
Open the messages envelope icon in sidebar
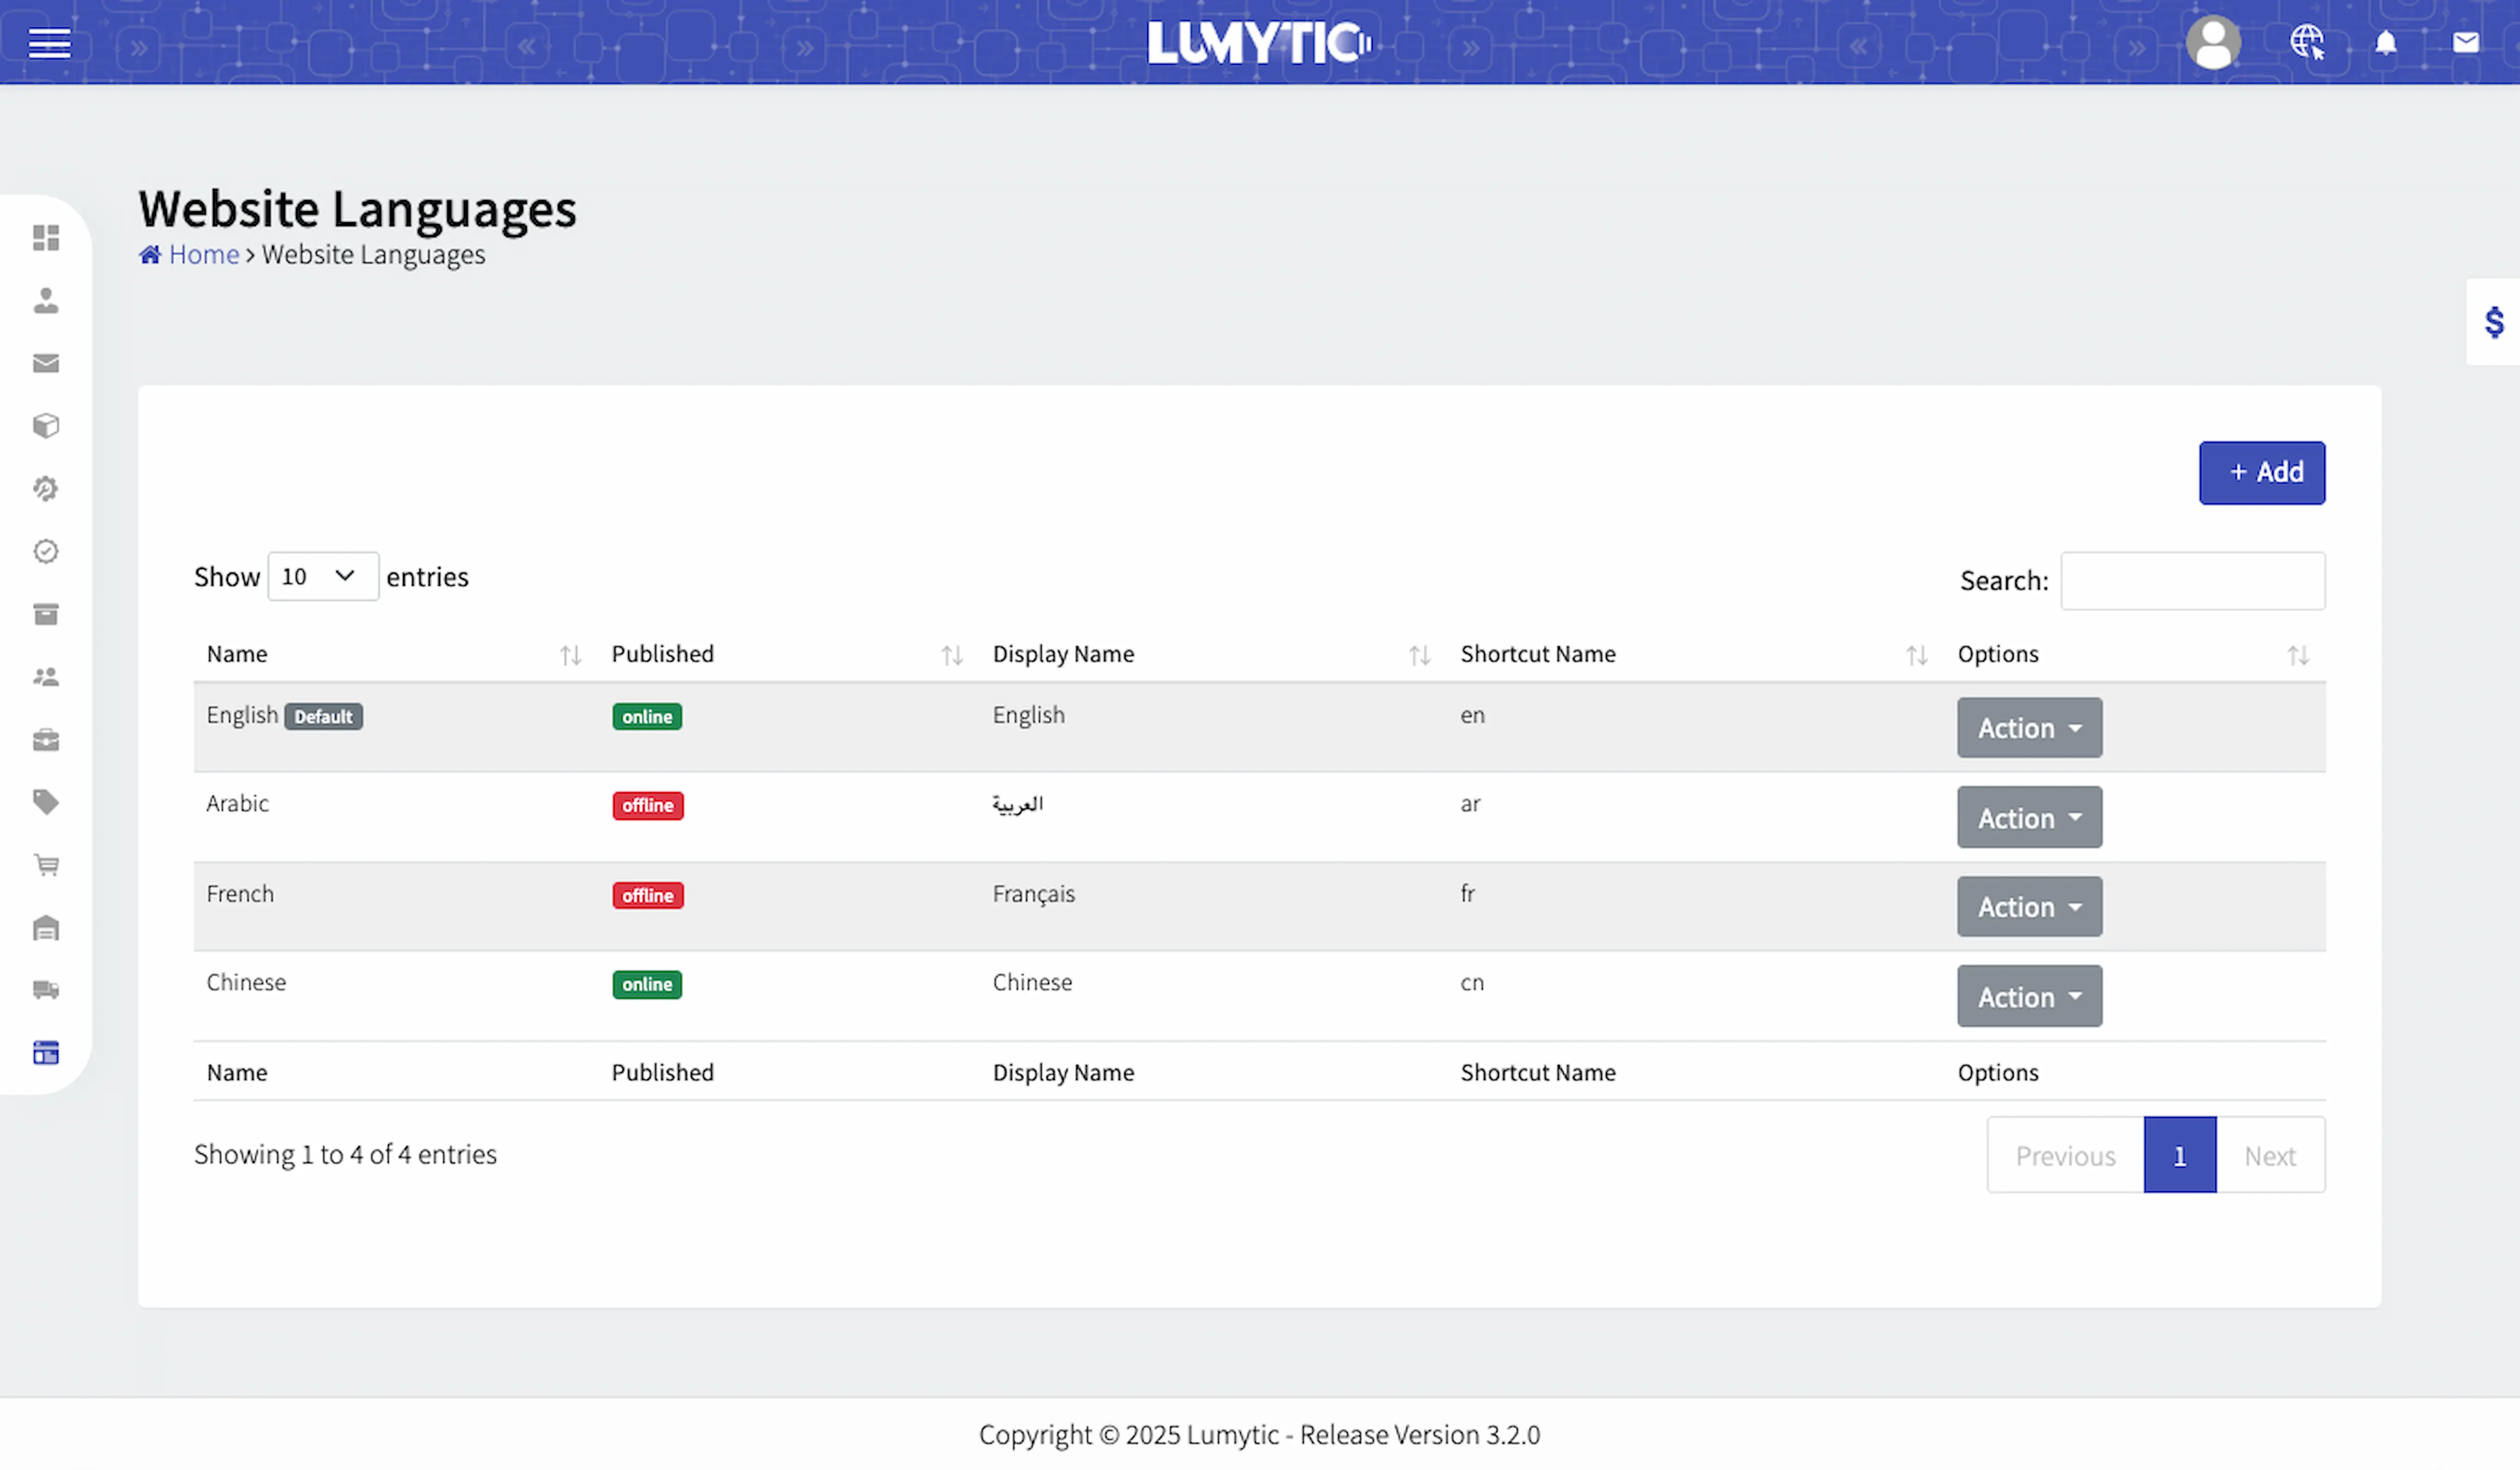tap(46, 363)
